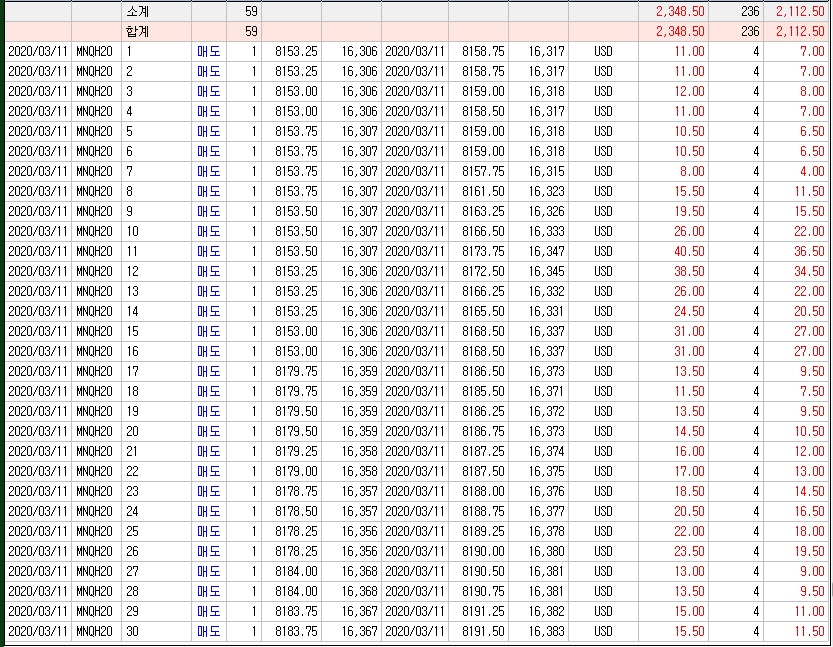Viewport: 833px width, 647px height.
Task: Click exit price 8158.50 in row 4
Action: click(483, 112)
